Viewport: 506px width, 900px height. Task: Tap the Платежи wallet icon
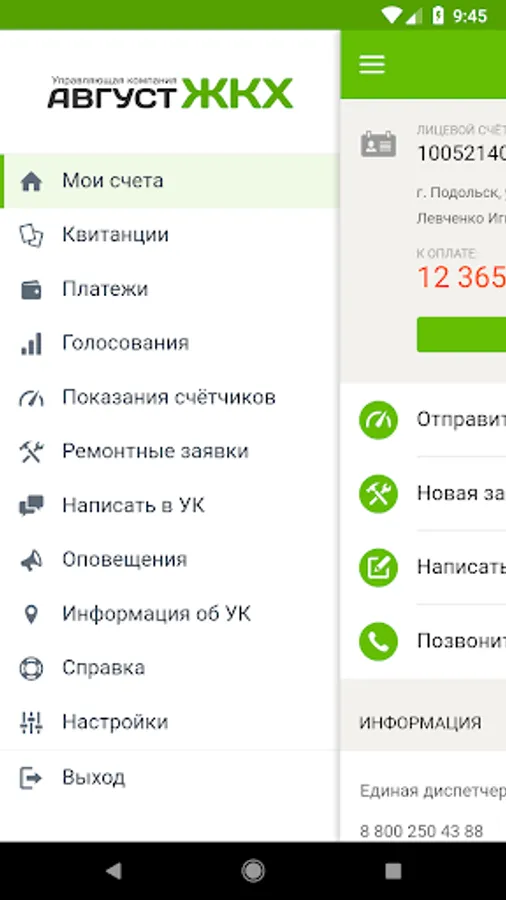pyautogui.click(x=31, y=289)
